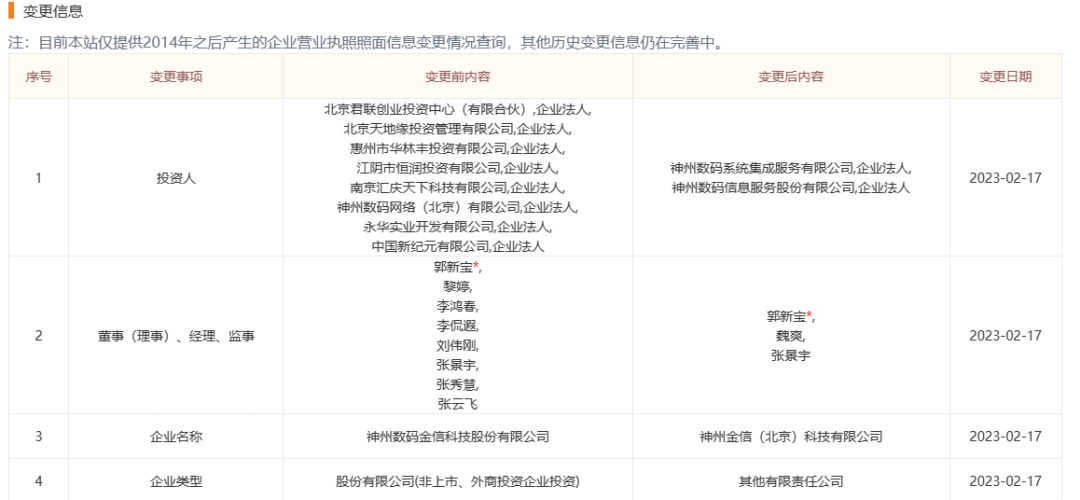Image resolution: width=1080 pixels, height=500 pixels.
Task: Click 郭新宝 in before-change column
Action: tap(455, 266)
